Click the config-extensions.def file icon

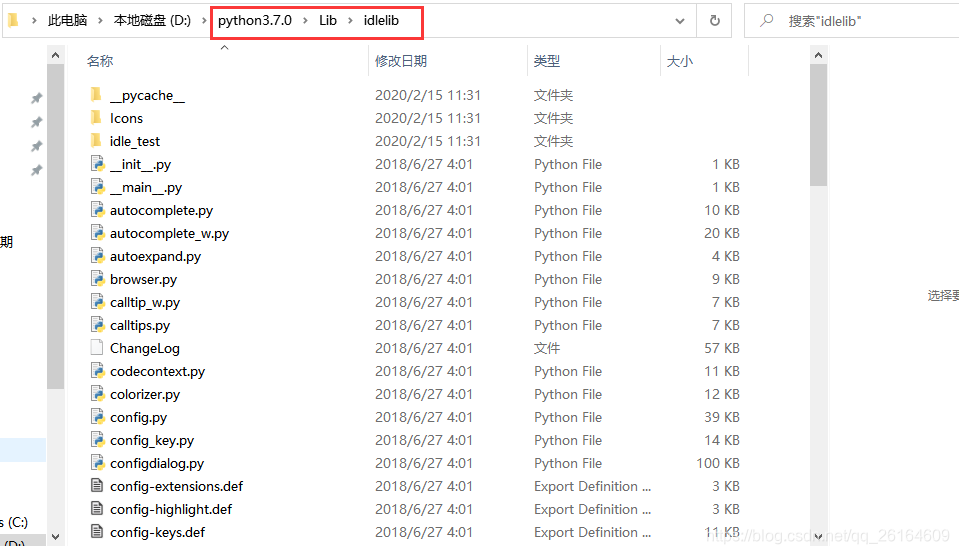pyautogui.click(x=97, y=486)
